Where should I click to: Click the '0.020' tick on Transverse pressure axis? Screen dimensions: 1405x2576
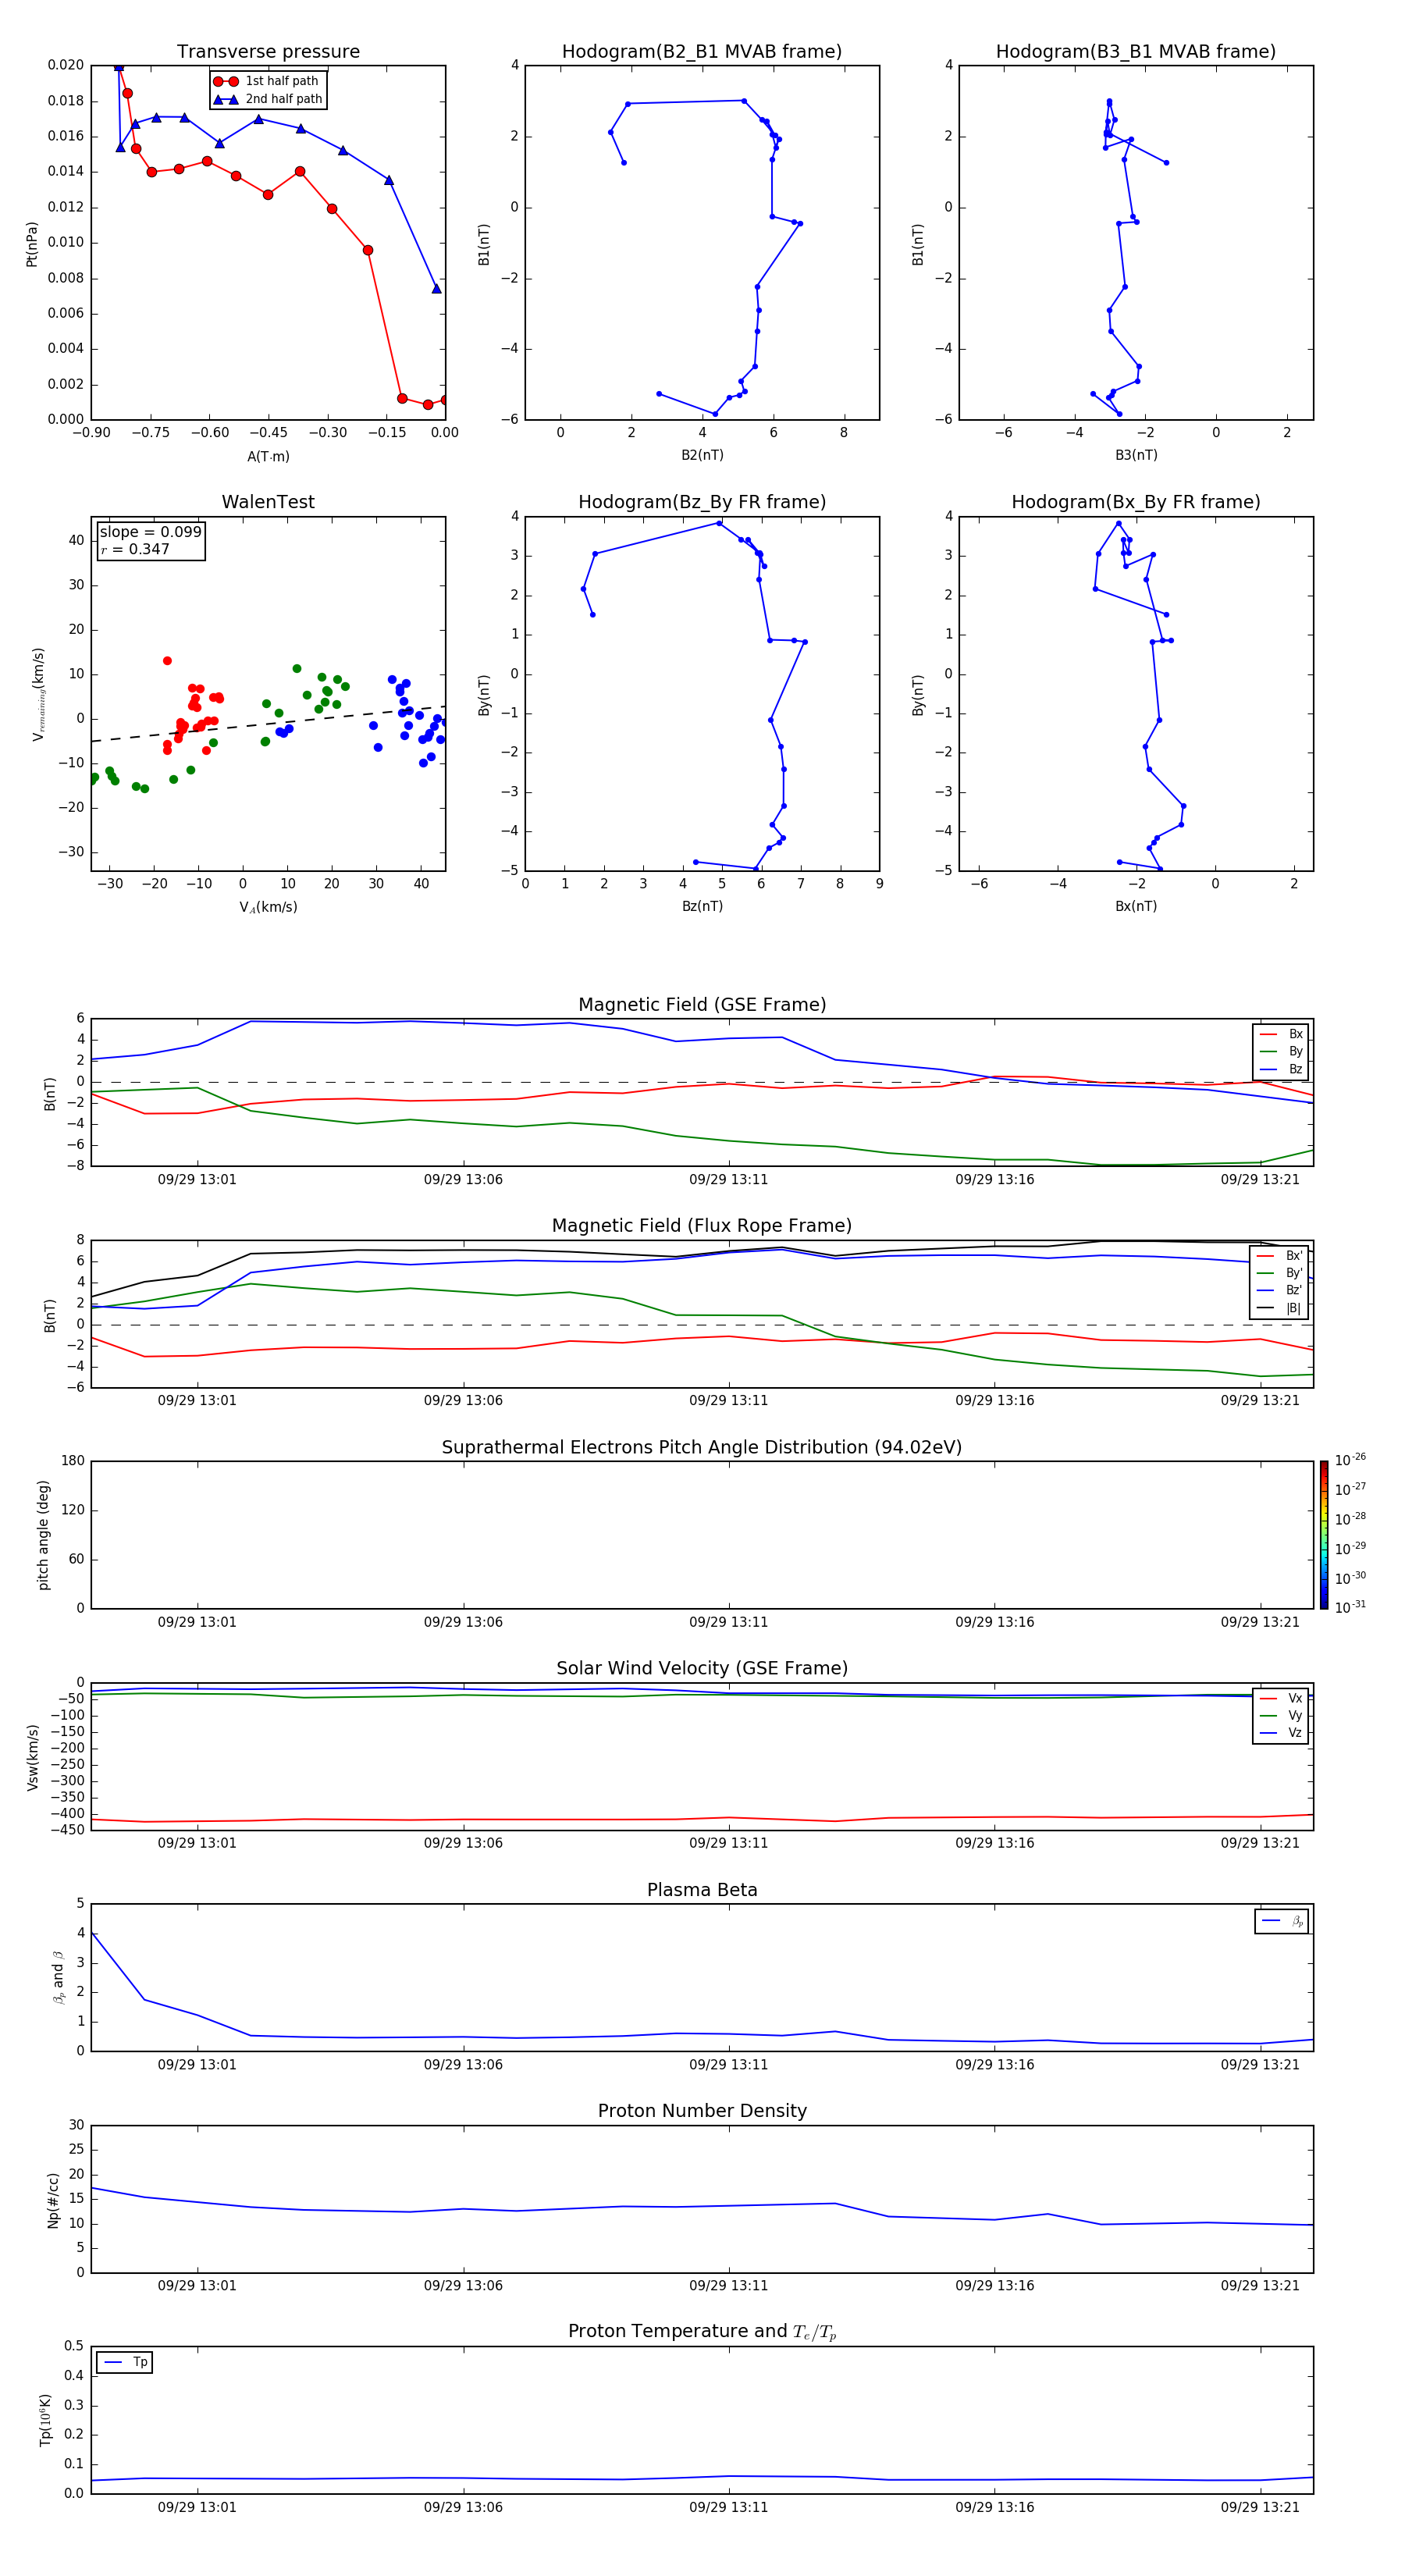pos(65,65)
